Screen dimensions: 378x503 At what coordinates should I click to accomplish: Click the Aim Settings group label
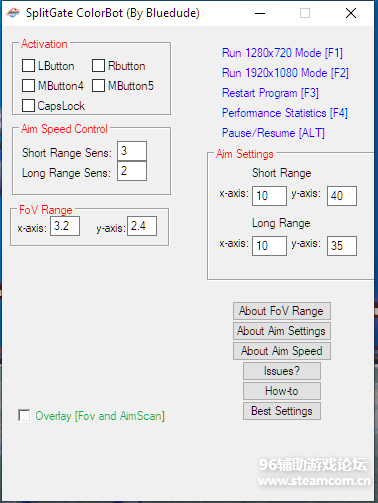click(x=245, y=154)
